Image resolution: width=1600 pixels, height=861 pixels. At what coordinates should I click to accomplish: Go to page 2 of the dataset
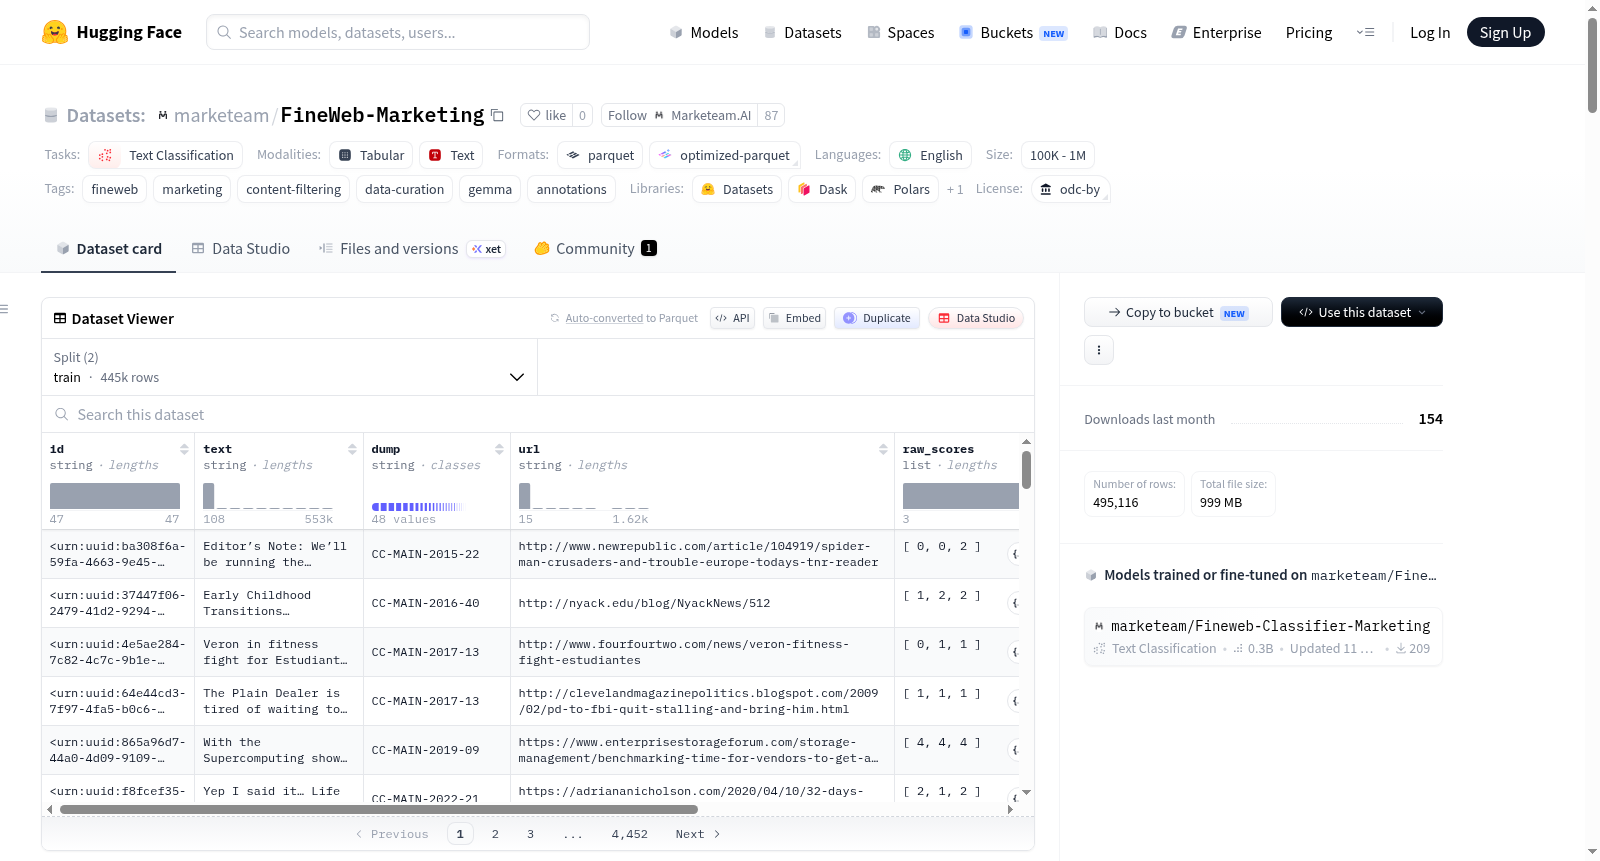point(495,834)
